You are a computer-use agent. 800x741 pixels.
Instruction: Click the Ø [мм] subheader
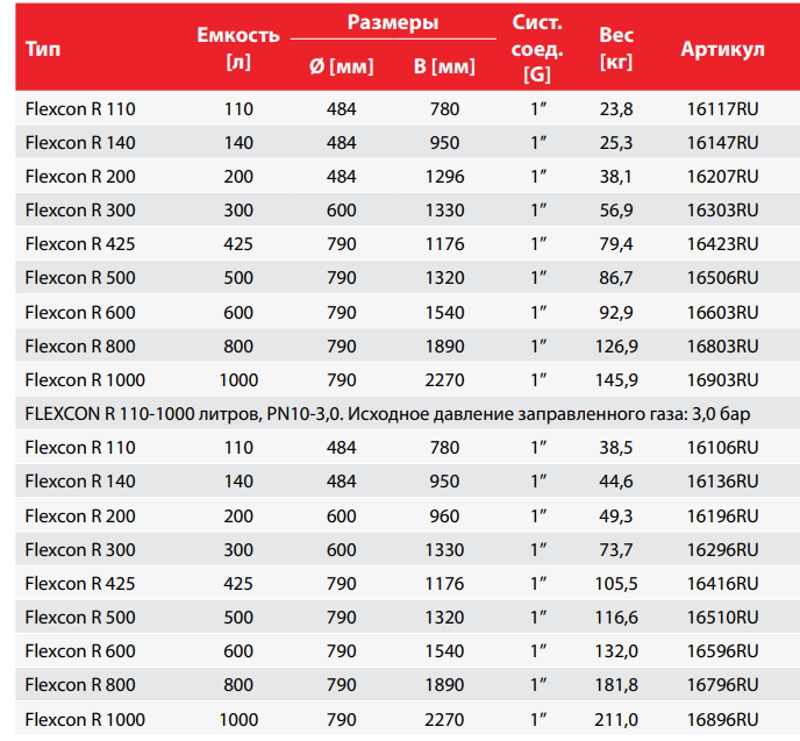(x=341, y=68)
